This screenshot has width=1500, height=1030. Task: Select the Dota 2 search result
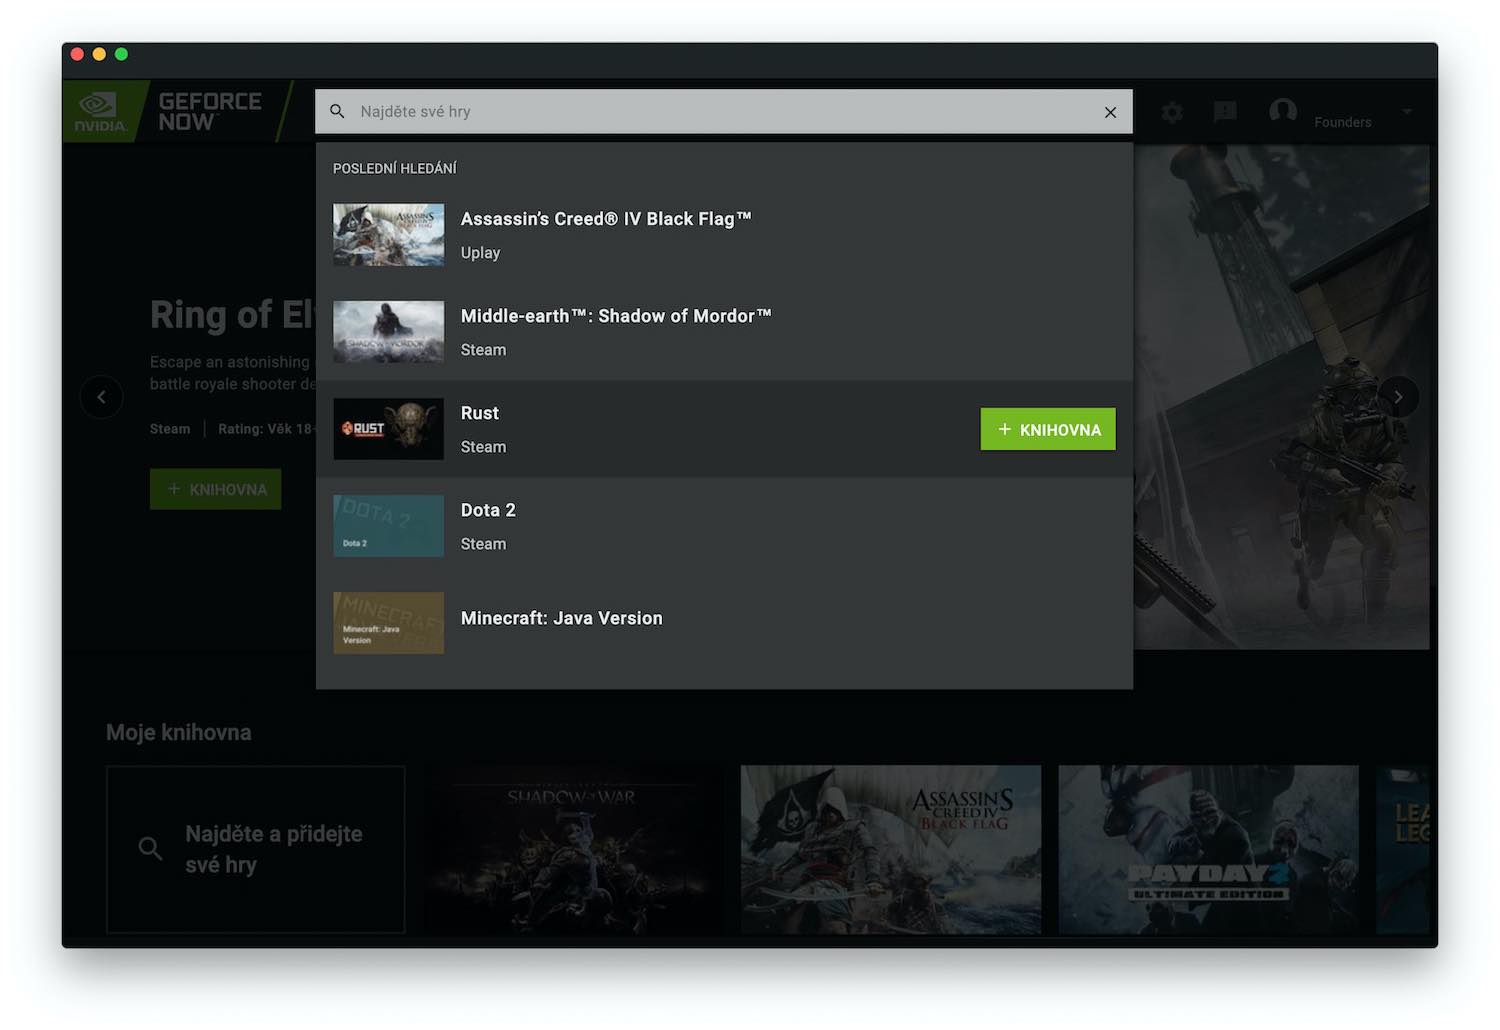click(724, 526)
